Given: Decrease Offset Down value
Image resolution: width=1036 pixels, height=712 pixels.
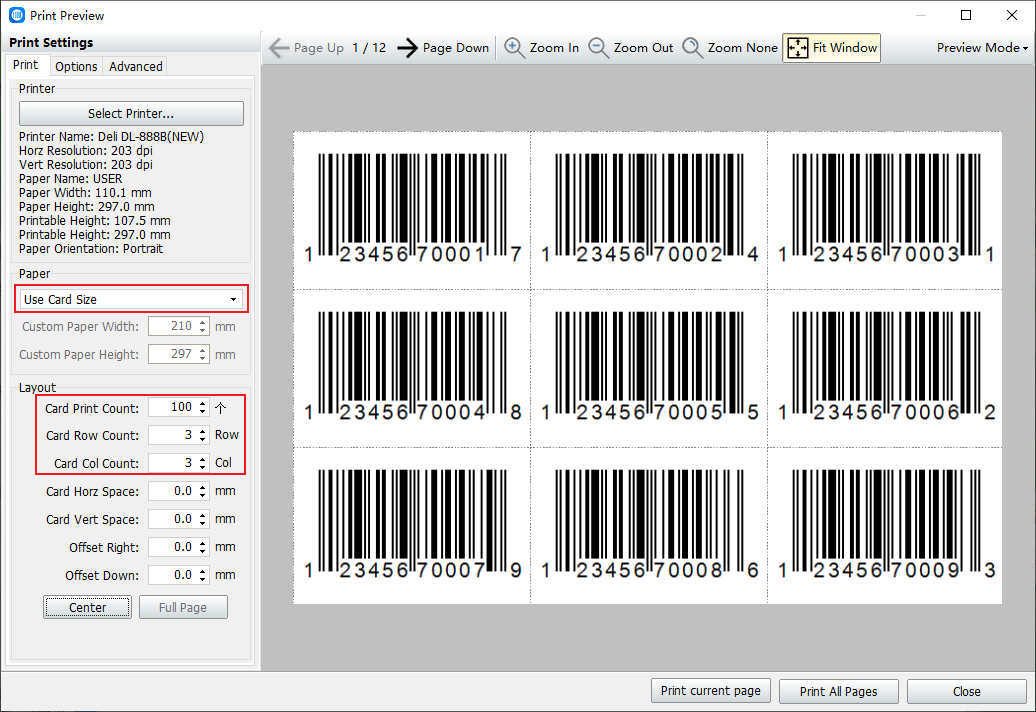Looking at the screenshot, I should click(x=203, y=580).
